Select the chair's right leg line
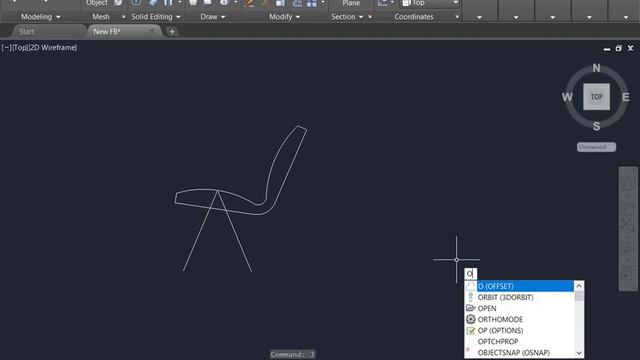The height and width of the screenshot is (360, 640). 235,231
